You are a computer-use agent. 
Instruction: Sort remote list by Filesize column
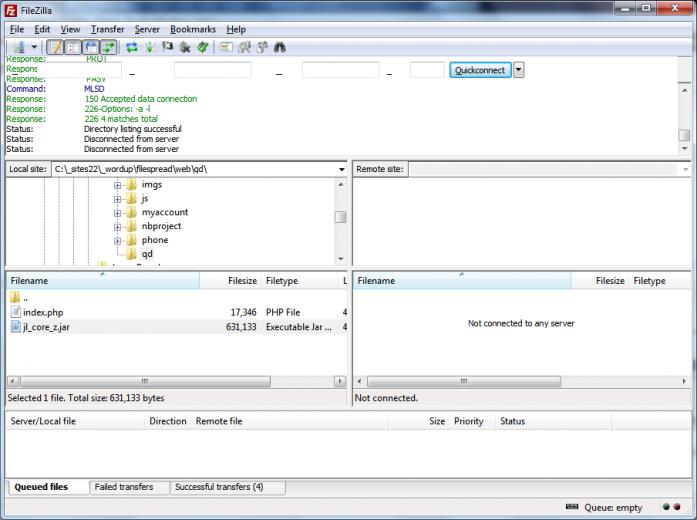tap(600, 281)
